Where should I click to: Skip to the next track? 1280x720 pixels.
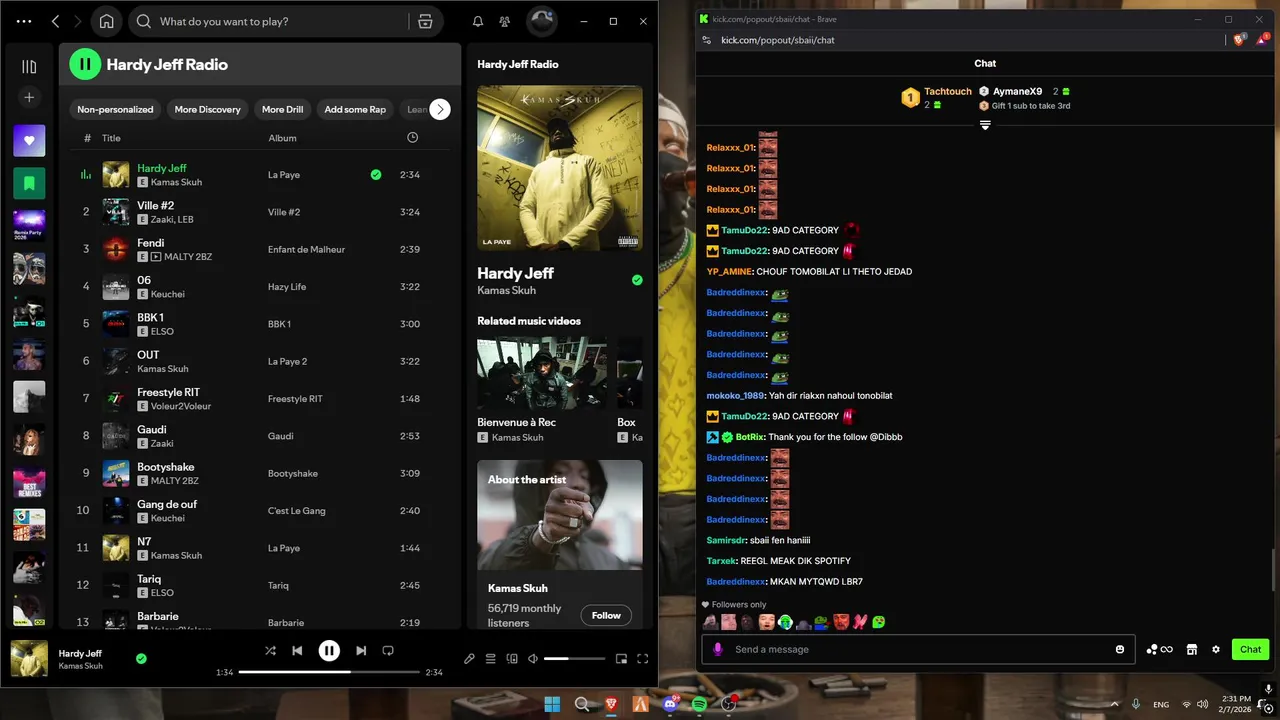(x=361, y=650)
